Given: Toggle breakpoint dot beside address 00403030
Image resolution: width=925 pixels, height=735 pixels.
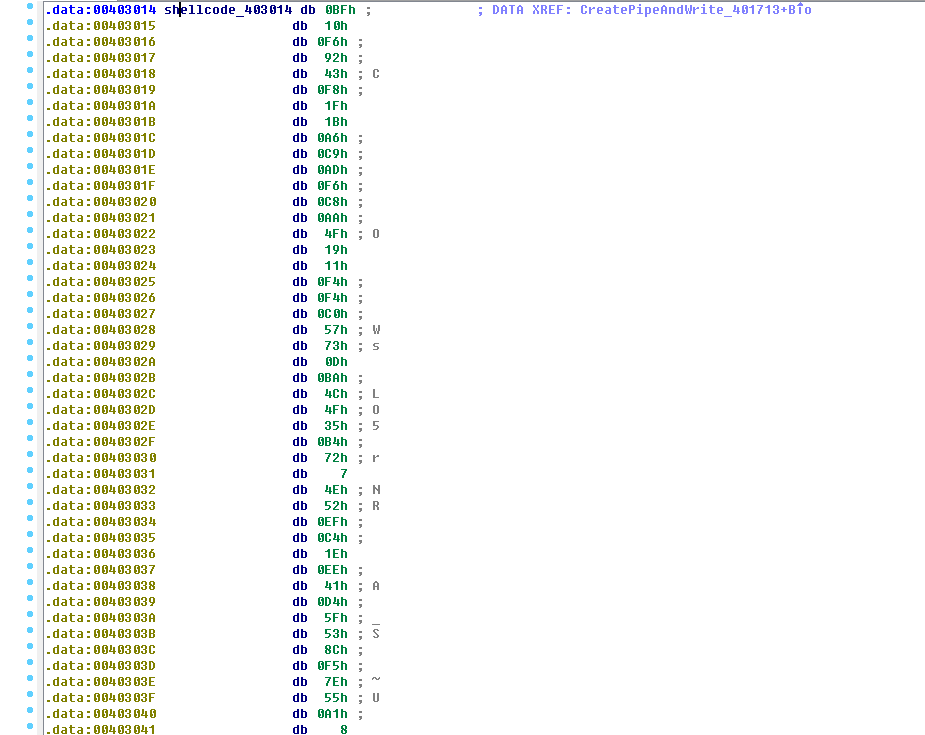Looking at the screenshot, I should [x=30, y=454].
